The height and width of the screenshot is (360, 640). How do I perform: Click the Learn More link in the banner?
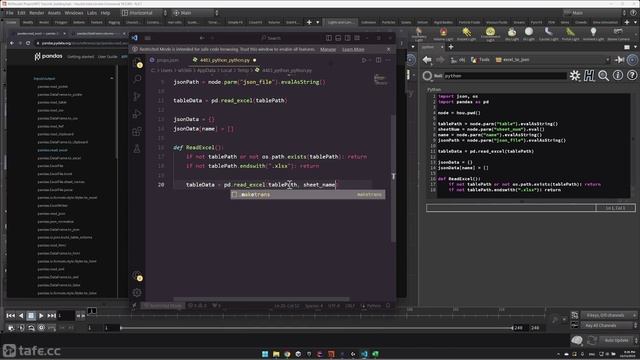[x=353, y=49]
